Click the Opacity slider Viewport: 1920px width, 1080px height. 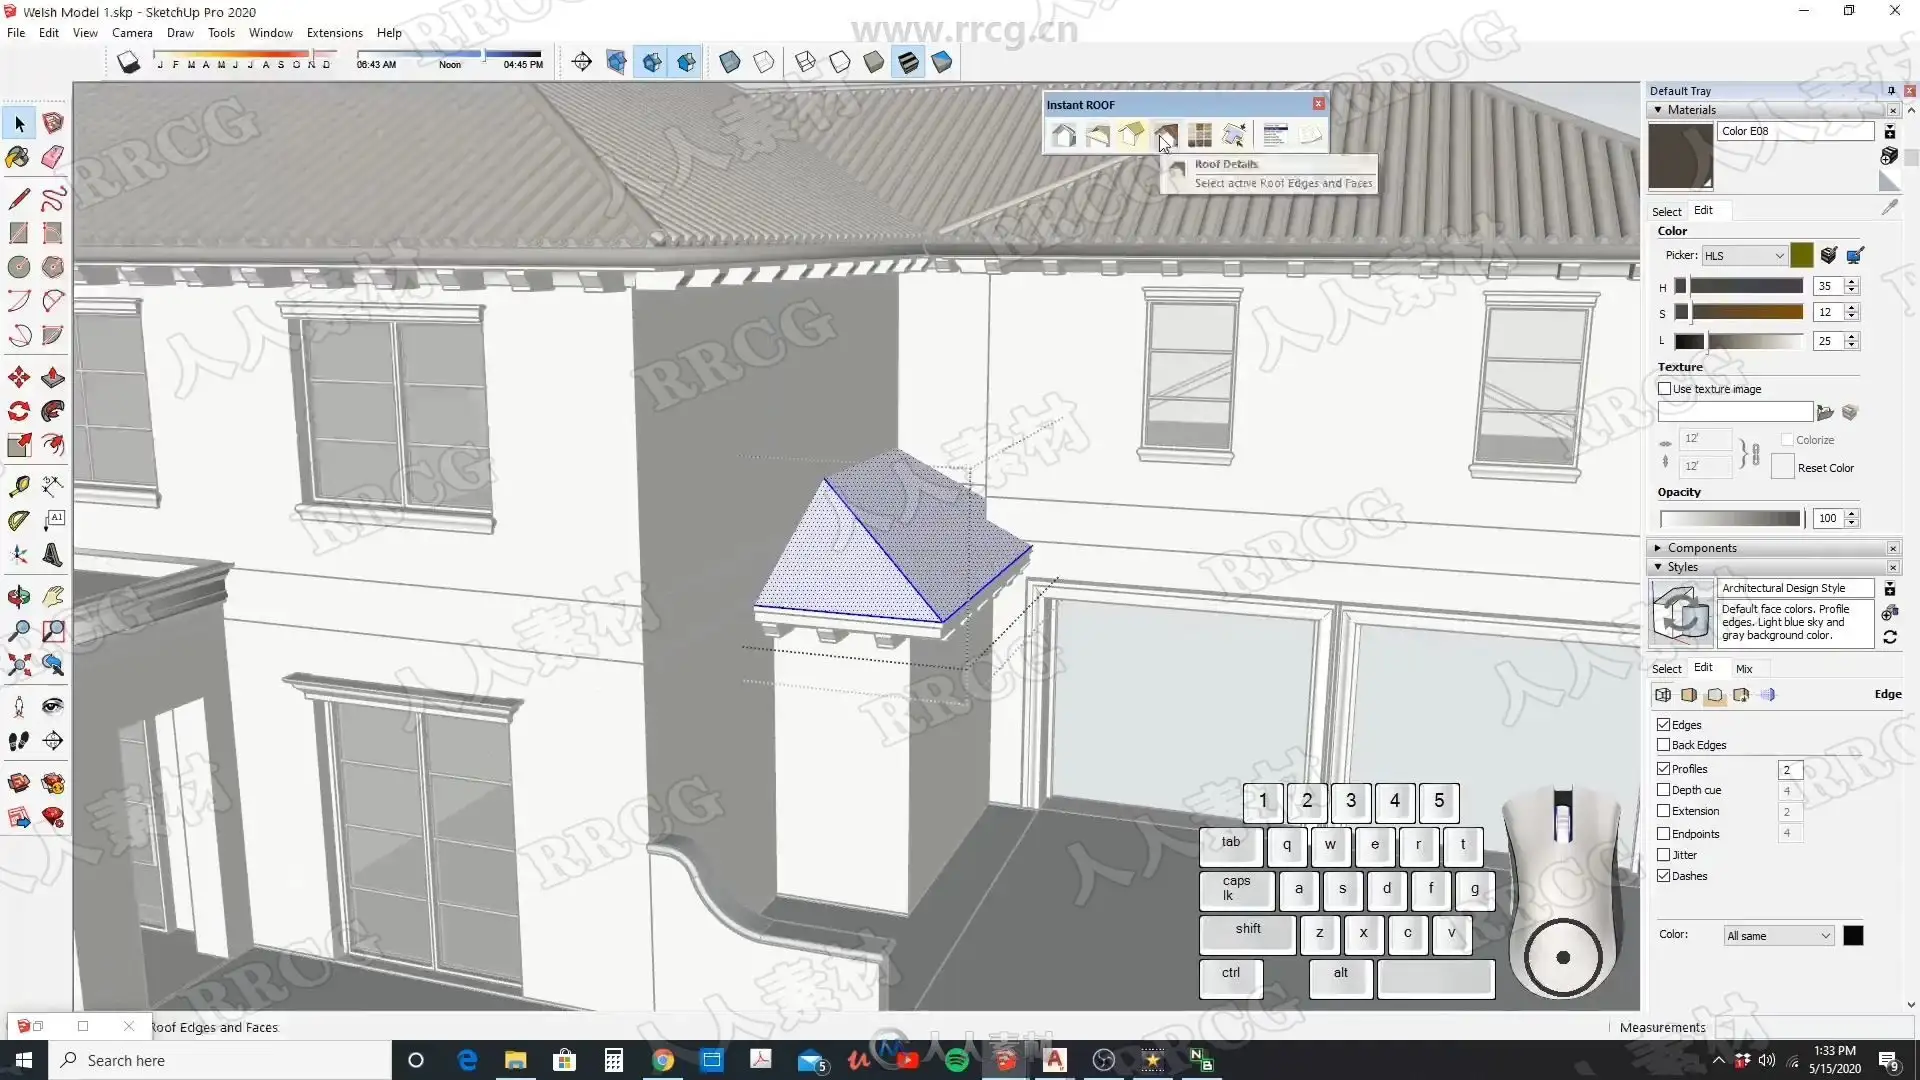pos(1730,518)
